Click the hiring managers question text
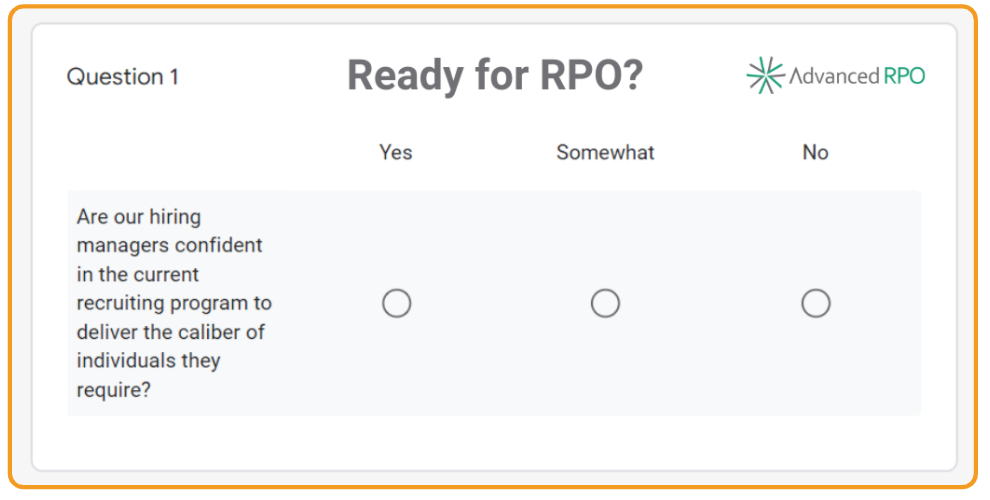990x500 pixels. [174, 303]
